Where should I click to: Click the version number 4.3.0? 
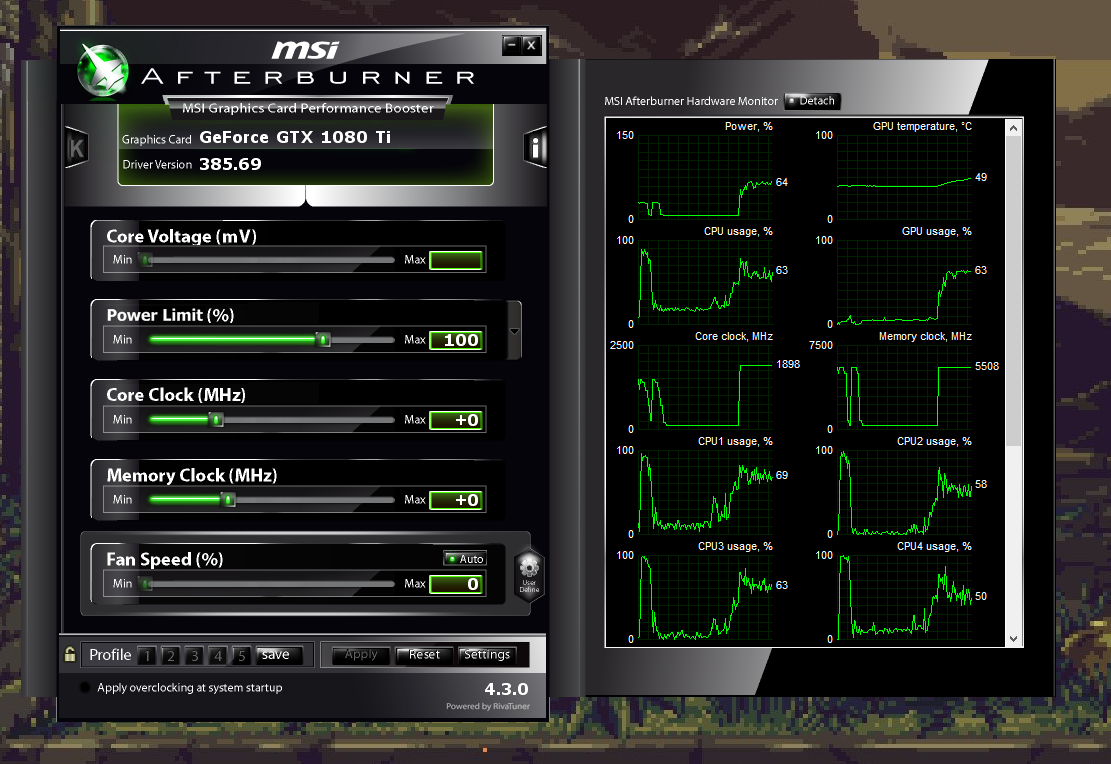(506, 689)
